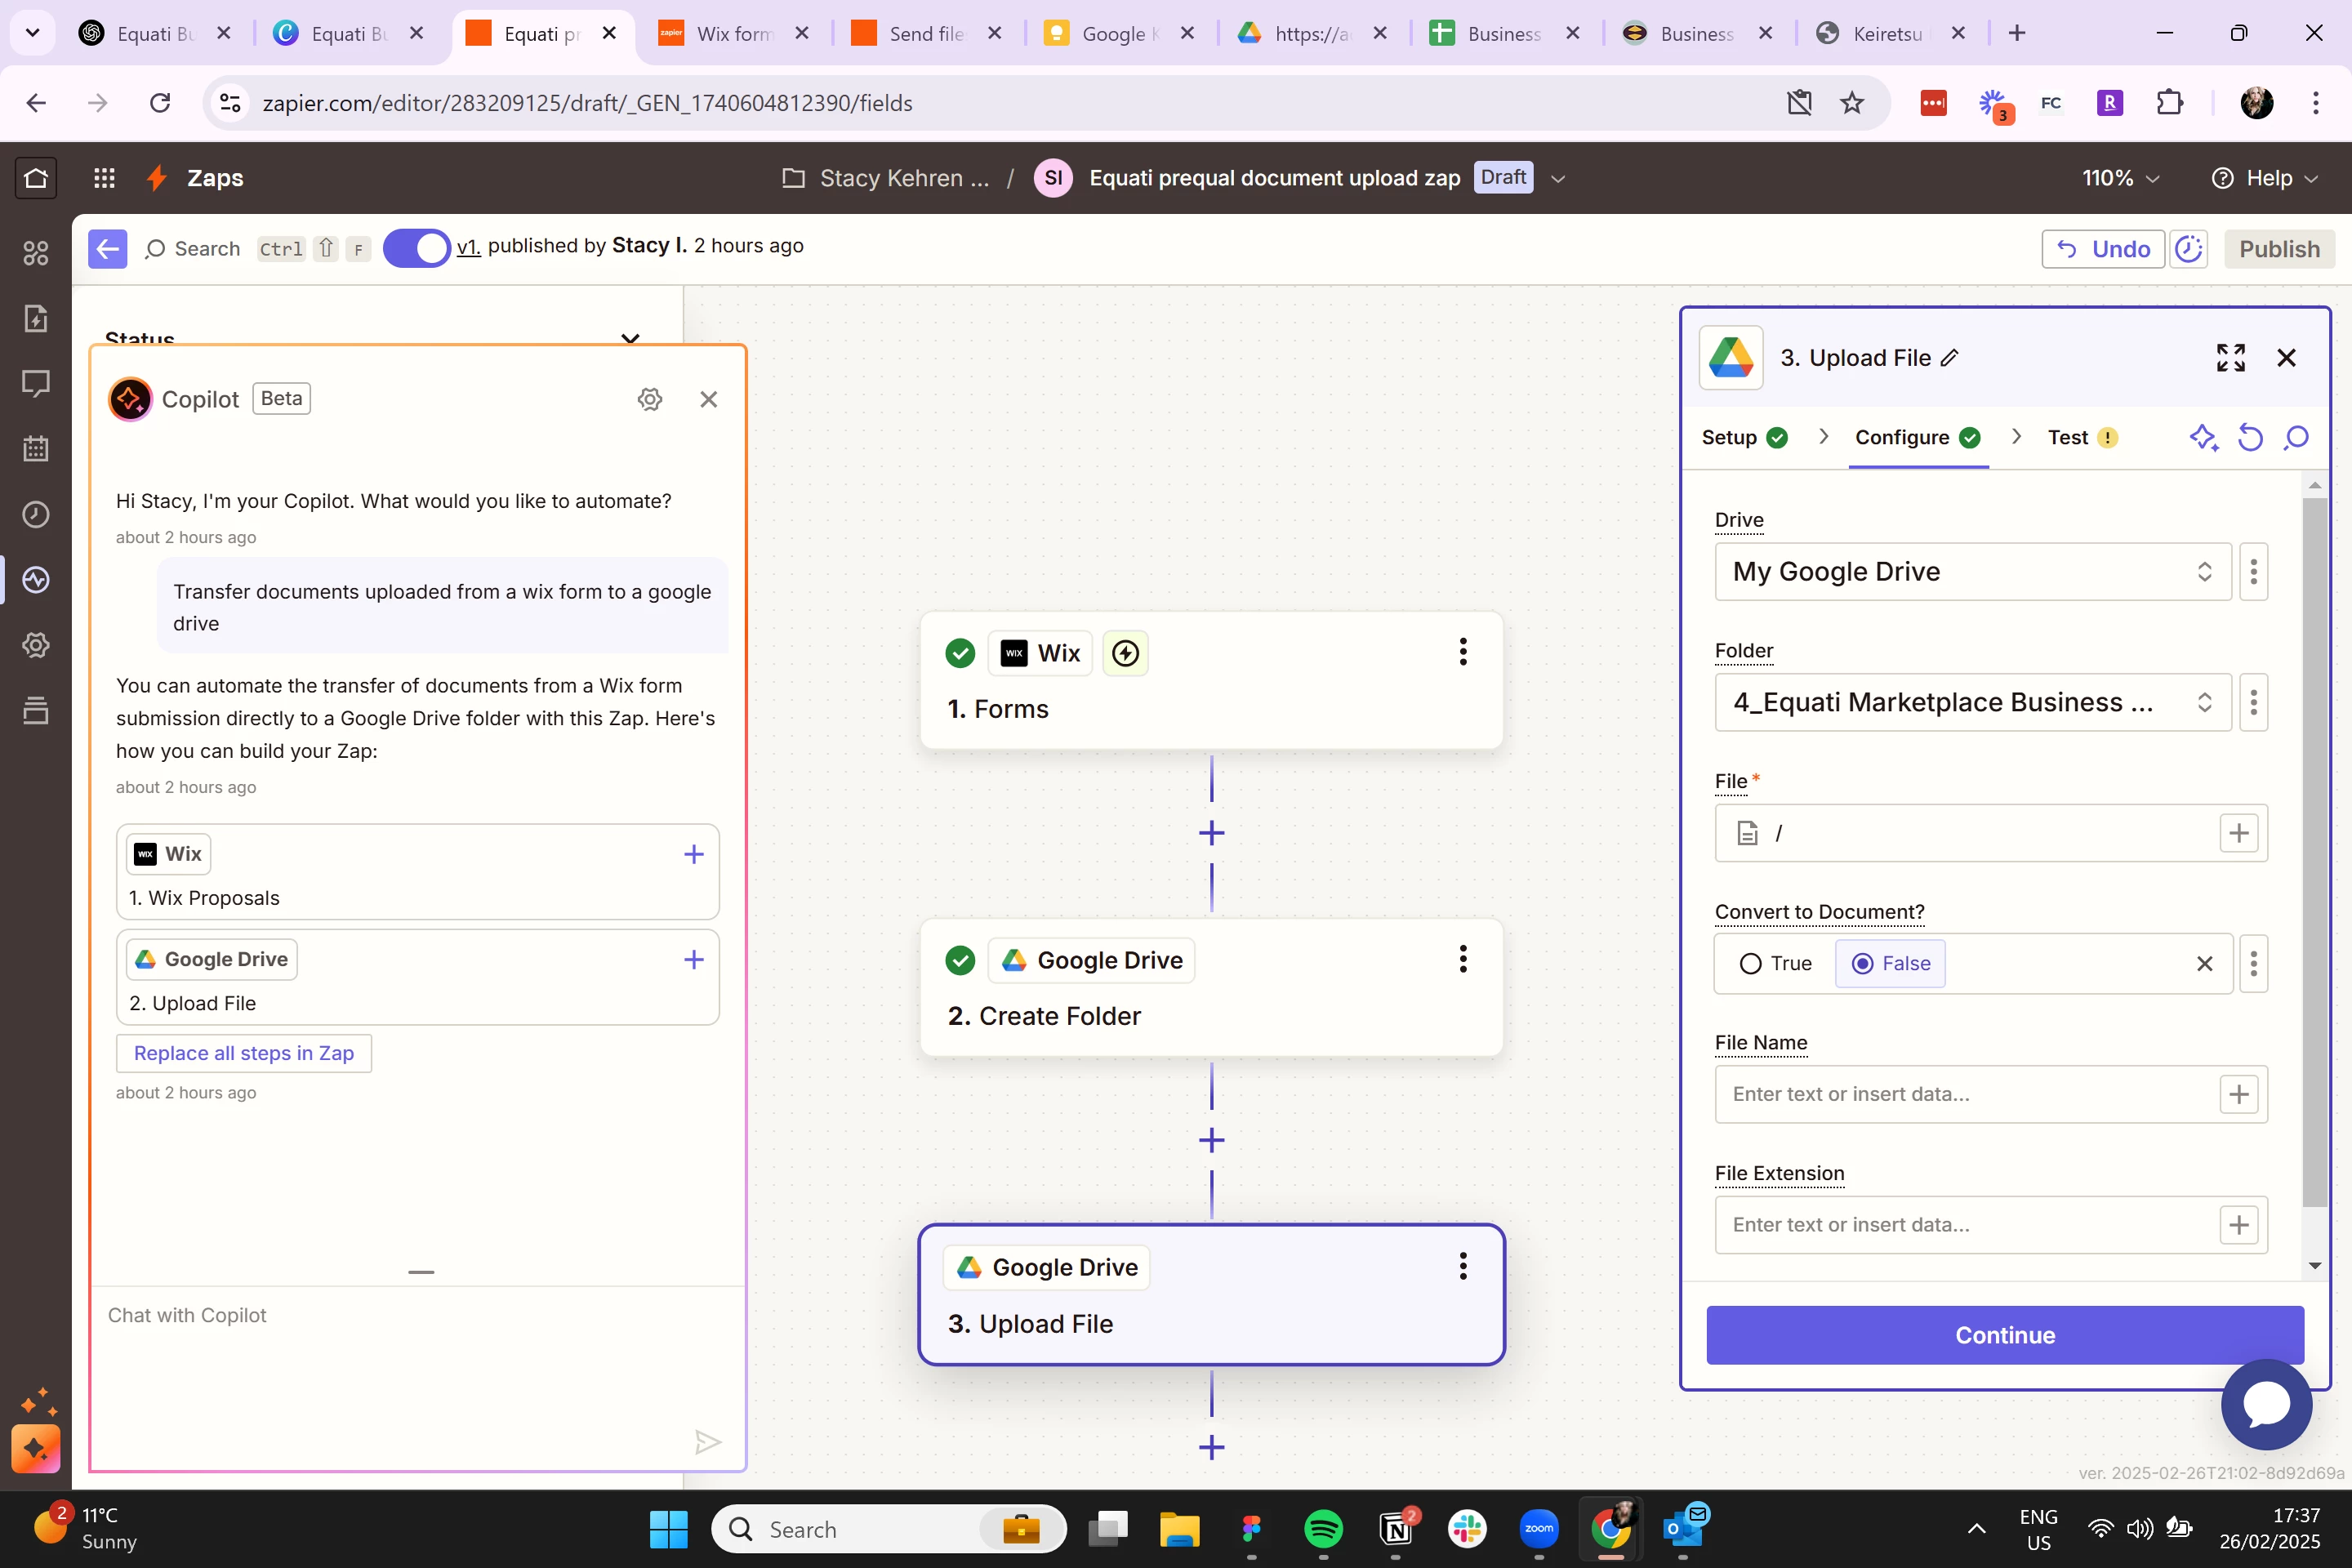Screen dimensions: 2352x1568
Task: Click back arrow button in editor toolbar
Action: pos(107,248)
